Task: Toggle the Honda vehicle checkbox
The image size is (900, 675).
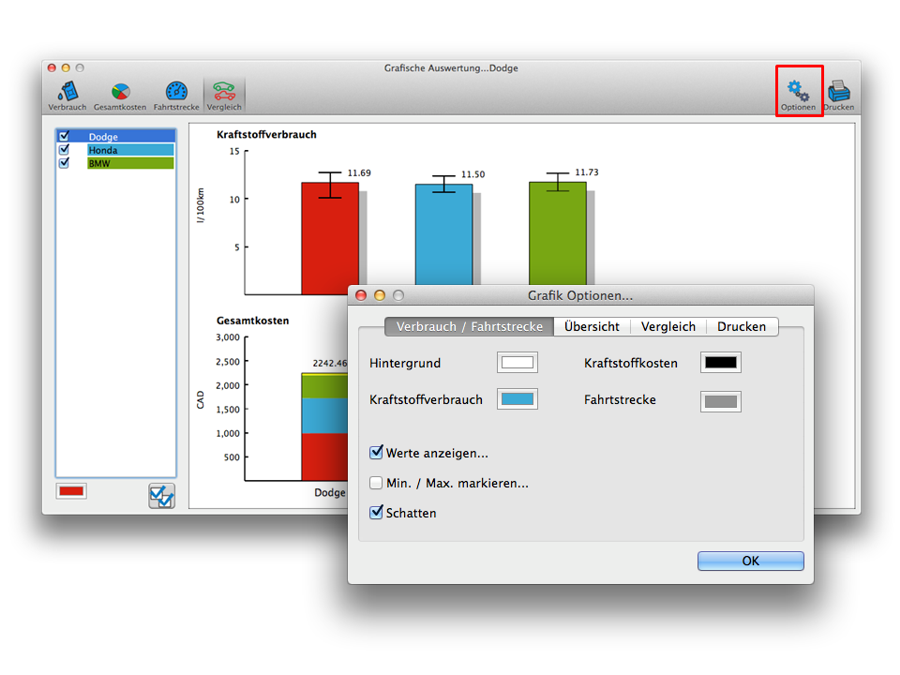Action: 64,150
